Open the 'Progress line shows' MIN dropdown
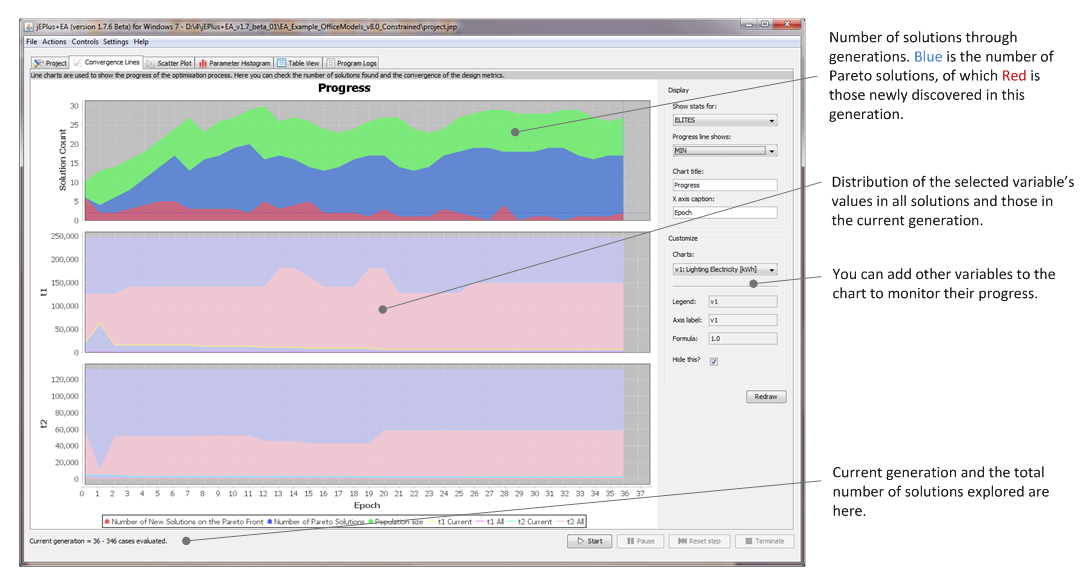The image size is (1089, 586). click(x=724, y=151)
